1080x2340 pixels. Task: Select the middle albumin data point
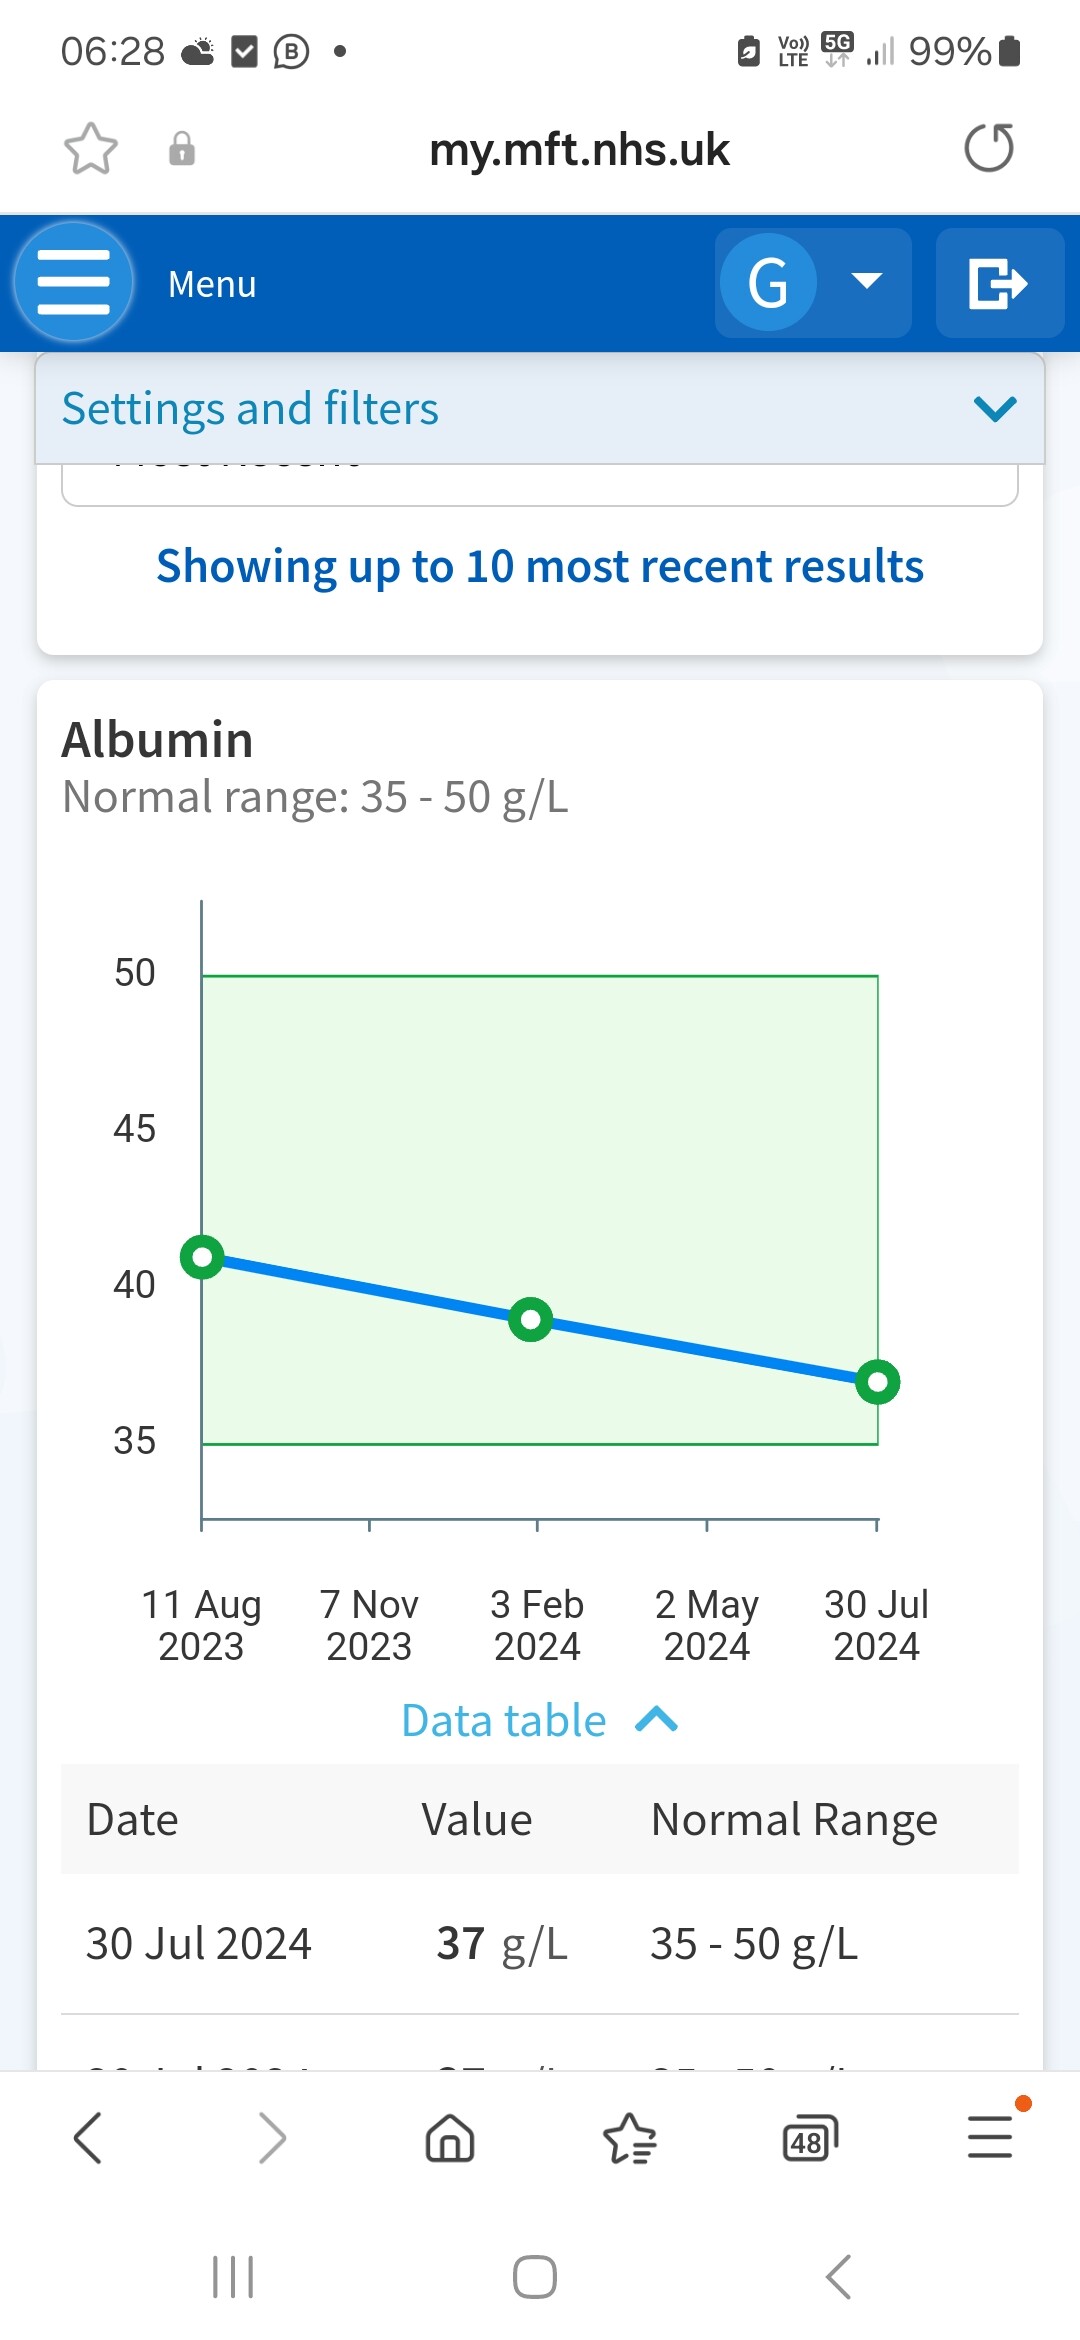tap(530, 1319)
